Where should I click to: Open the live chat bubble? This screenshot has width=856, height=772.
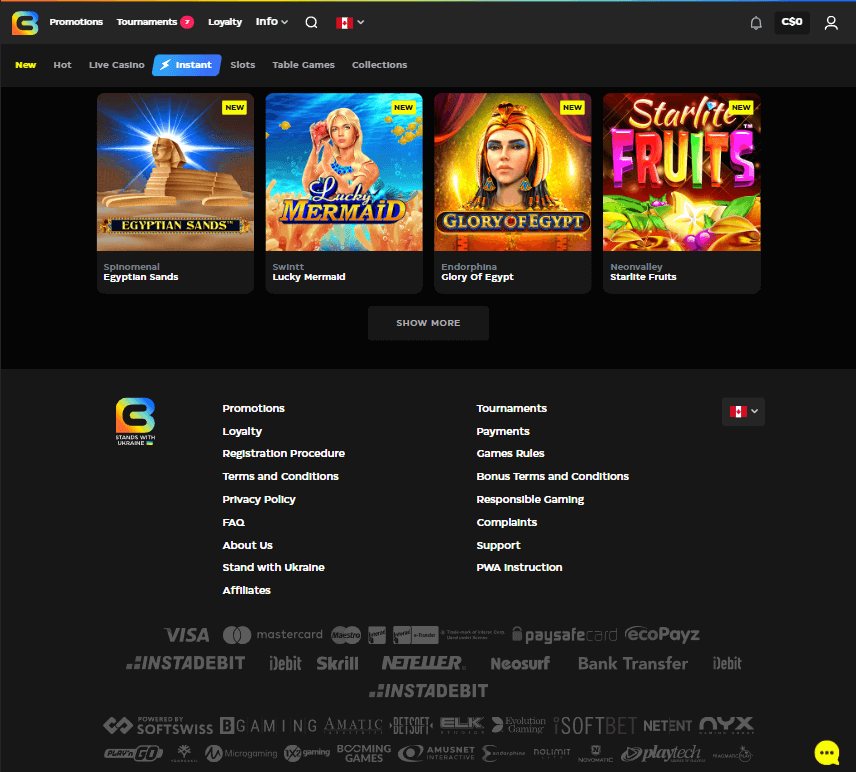coord(827,753)
